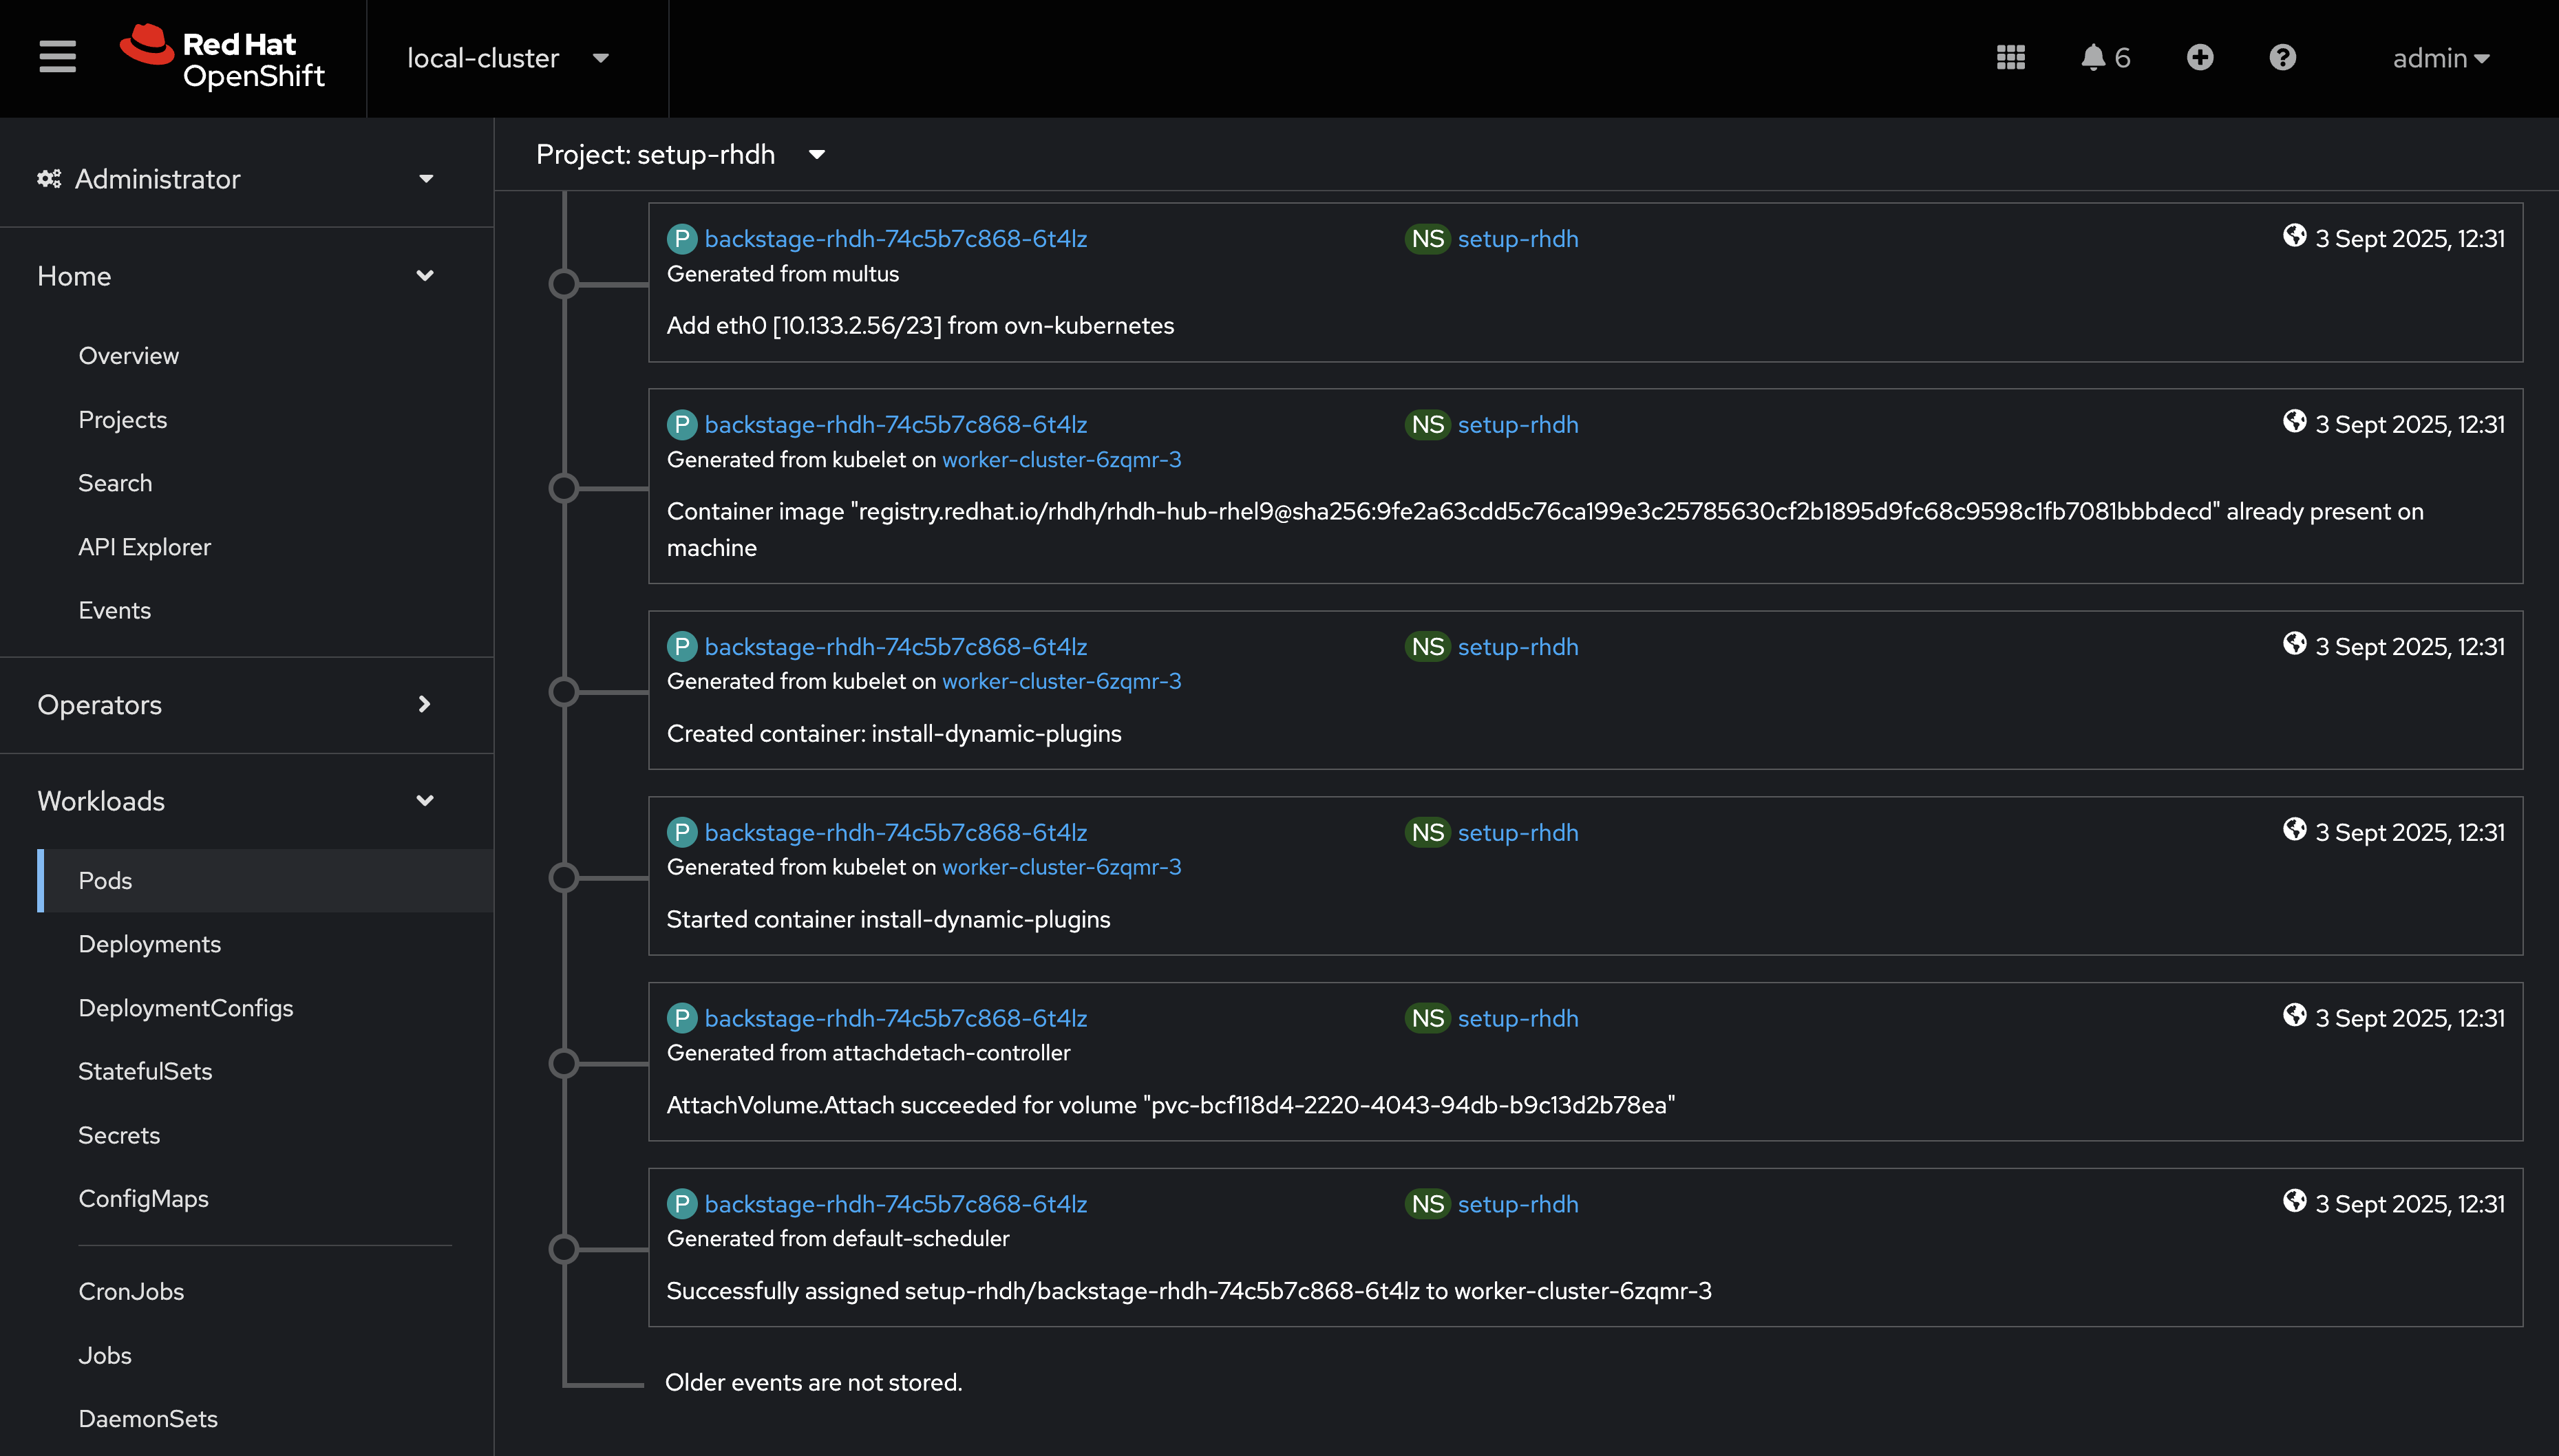This screenshot has height=1456, width=2559.
Task: Open the Project: setup-rhdh selector
Action: 680,155
